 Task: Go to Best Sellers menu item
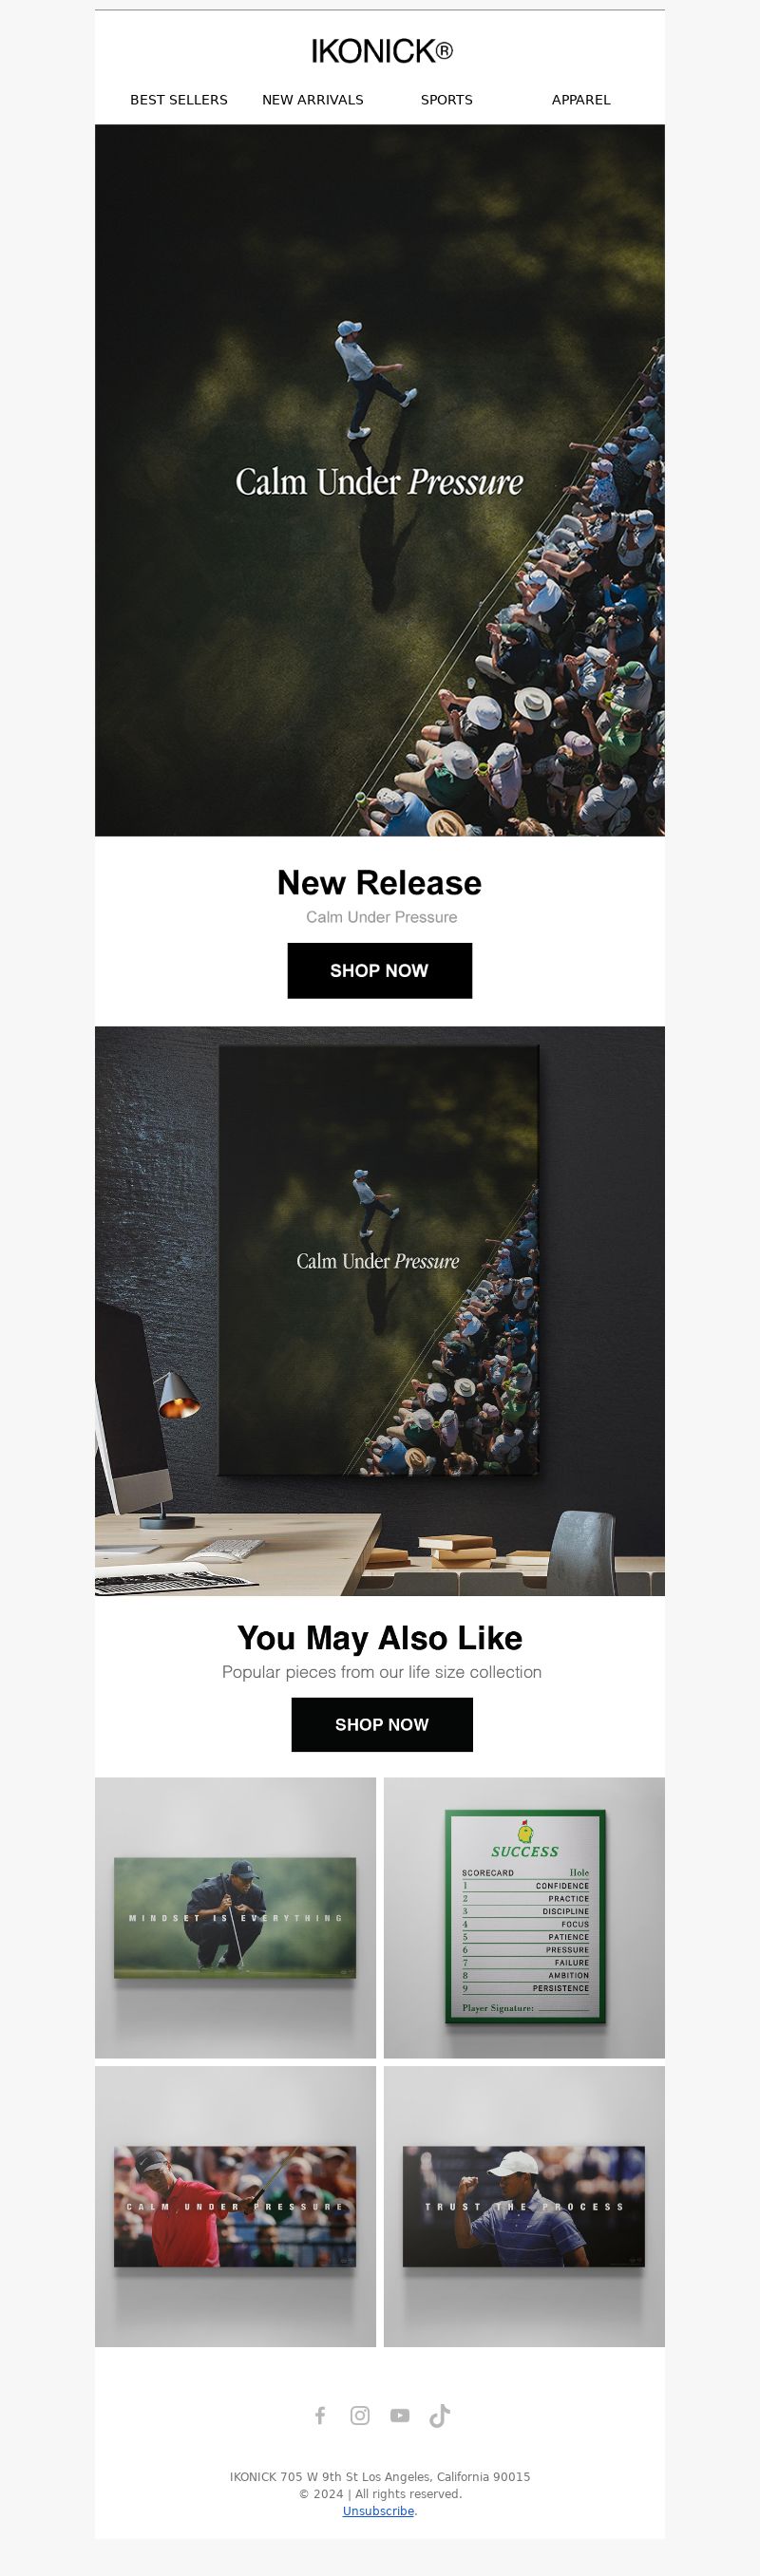[179, 100]
